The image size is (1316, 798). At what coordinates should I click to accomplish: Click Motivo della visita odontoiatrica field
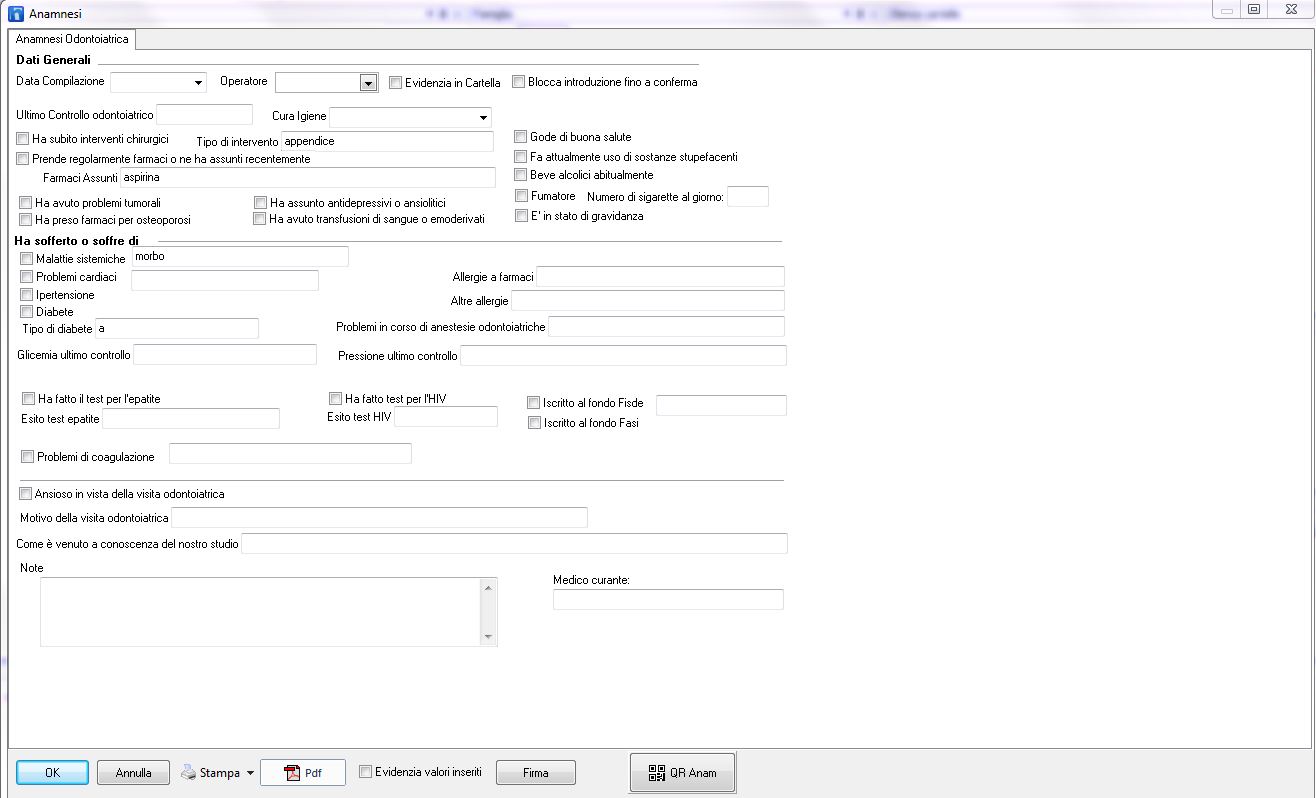click(x=380, y=517)
